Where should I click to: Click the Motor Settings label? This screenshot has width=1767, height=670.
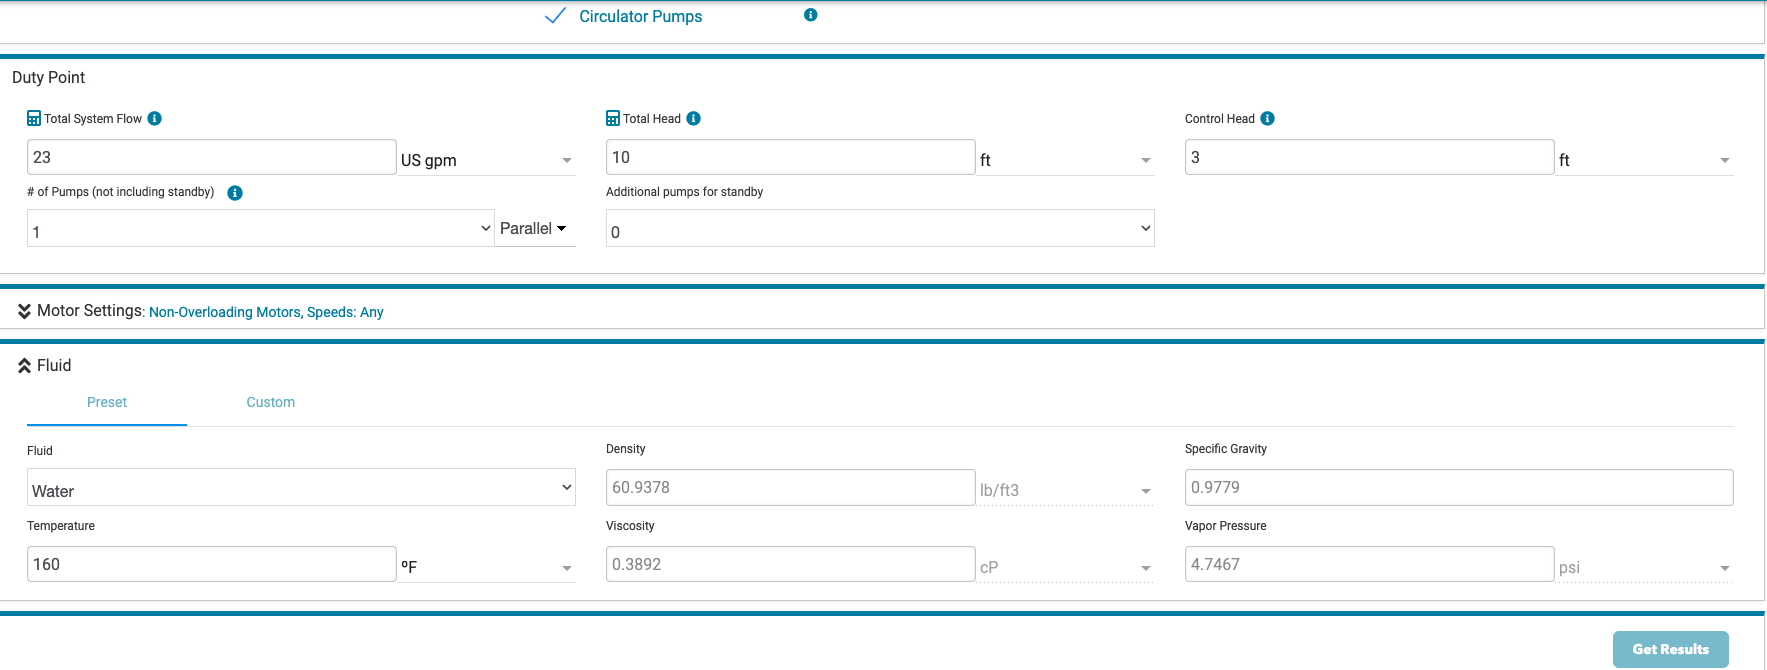(91, 311)
